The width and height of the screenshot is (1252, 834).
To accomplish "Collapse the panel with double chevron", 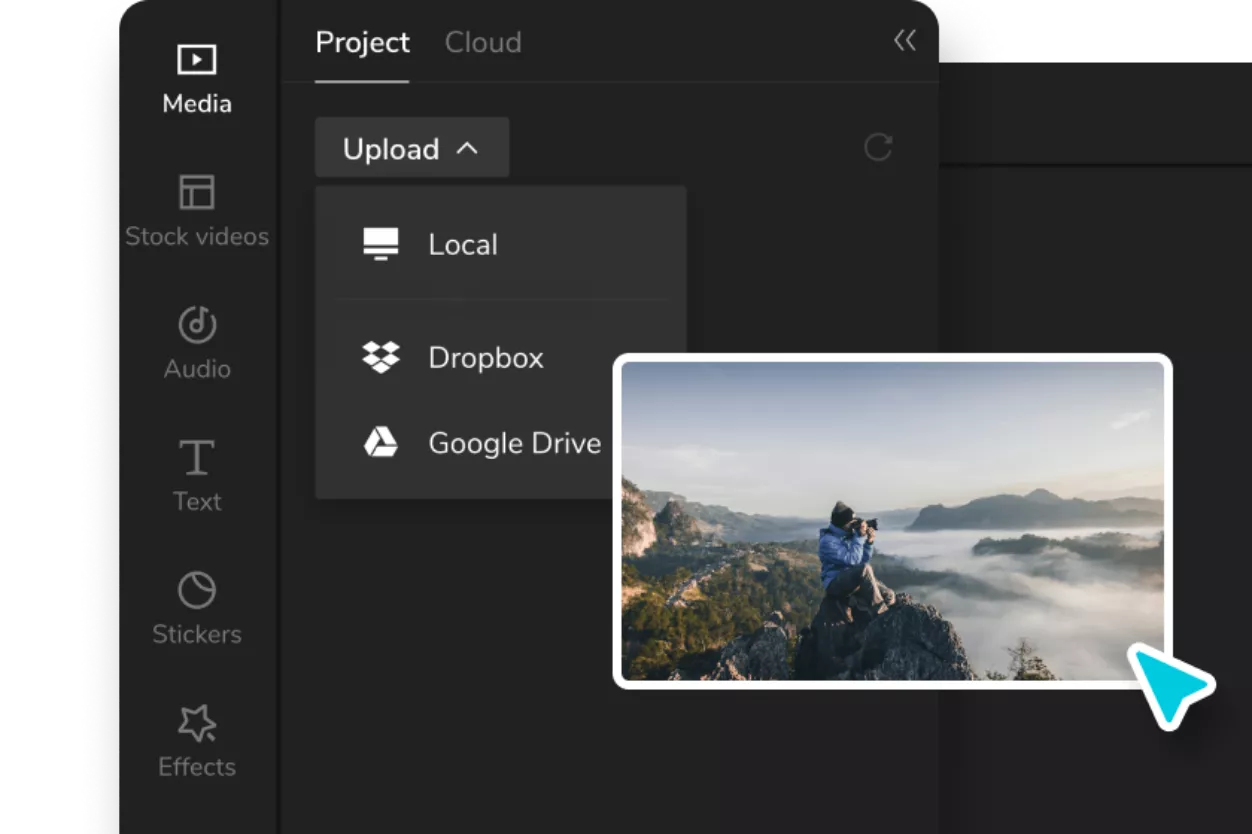I will pyautogui.click(x=904, y=40).
